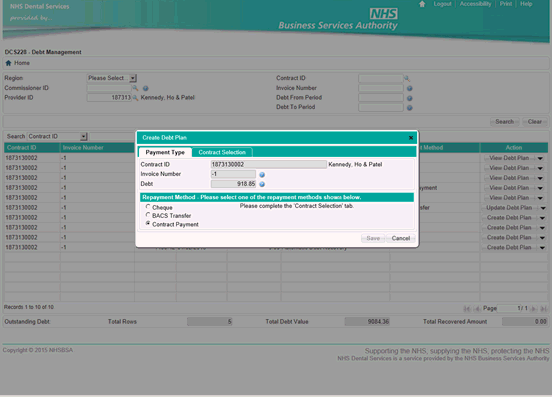Viewport: 552px width, 397px height.
Task: Click the dialog Debt info icon
Action: point(262,184)
